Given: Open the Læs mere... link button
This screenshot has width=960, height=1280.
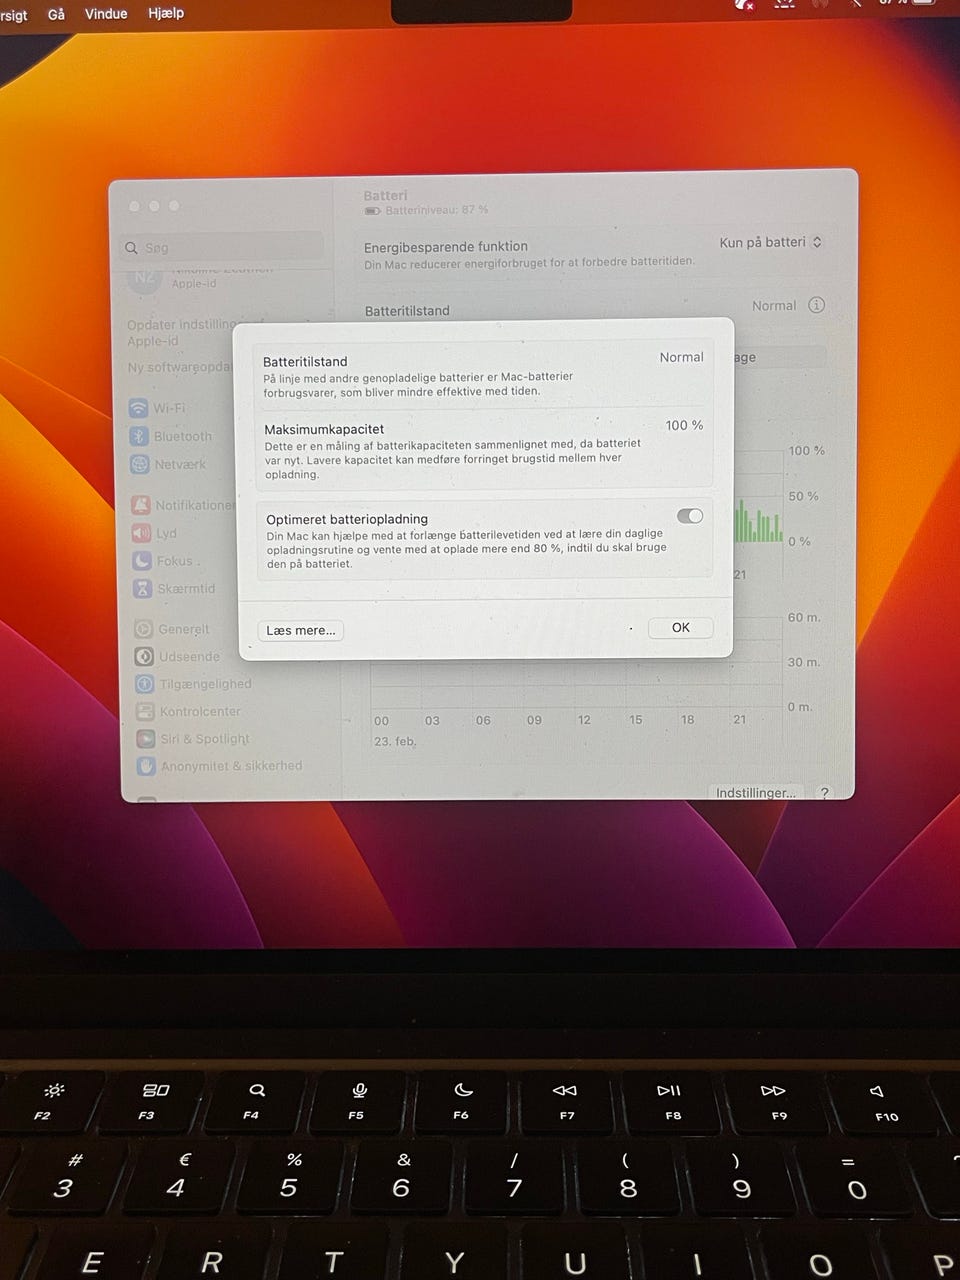Looking at the screenshot, I should pyautogui.click(x=301, y=630).
